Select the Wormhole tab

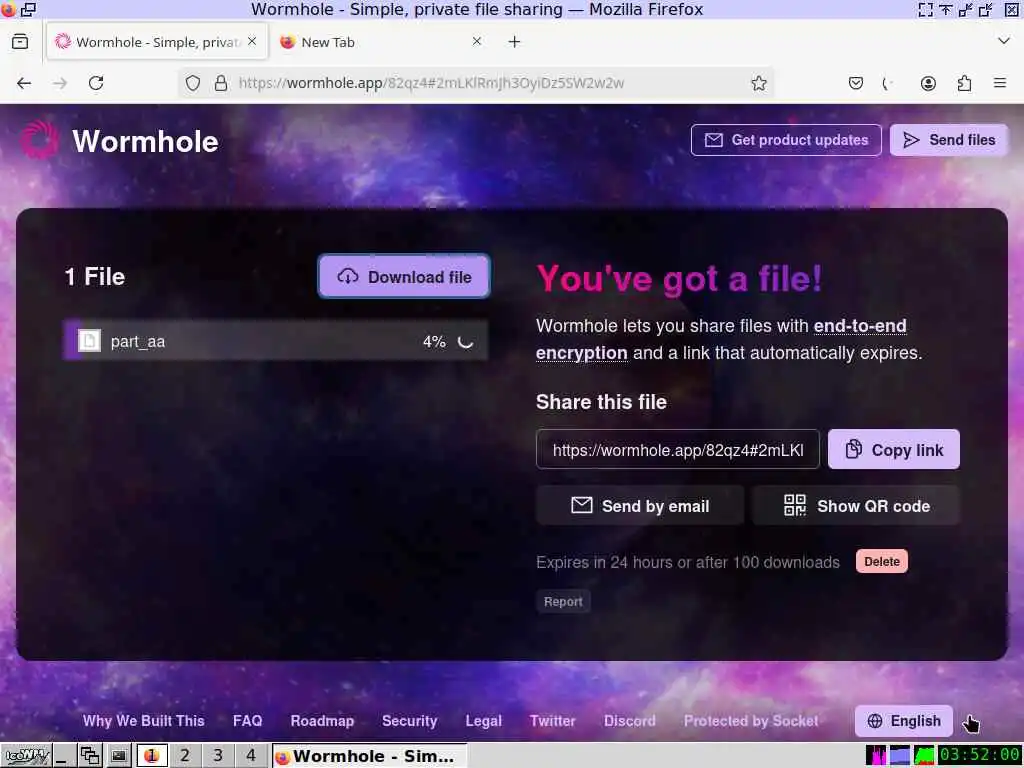pyautogui.click(x=157, y=42)
